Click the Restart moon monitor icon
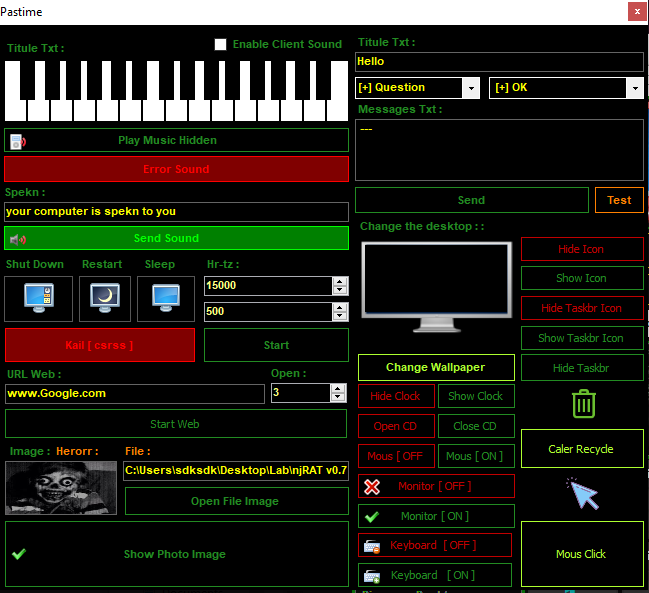649x593 pixels. click(x=104, y=297)
